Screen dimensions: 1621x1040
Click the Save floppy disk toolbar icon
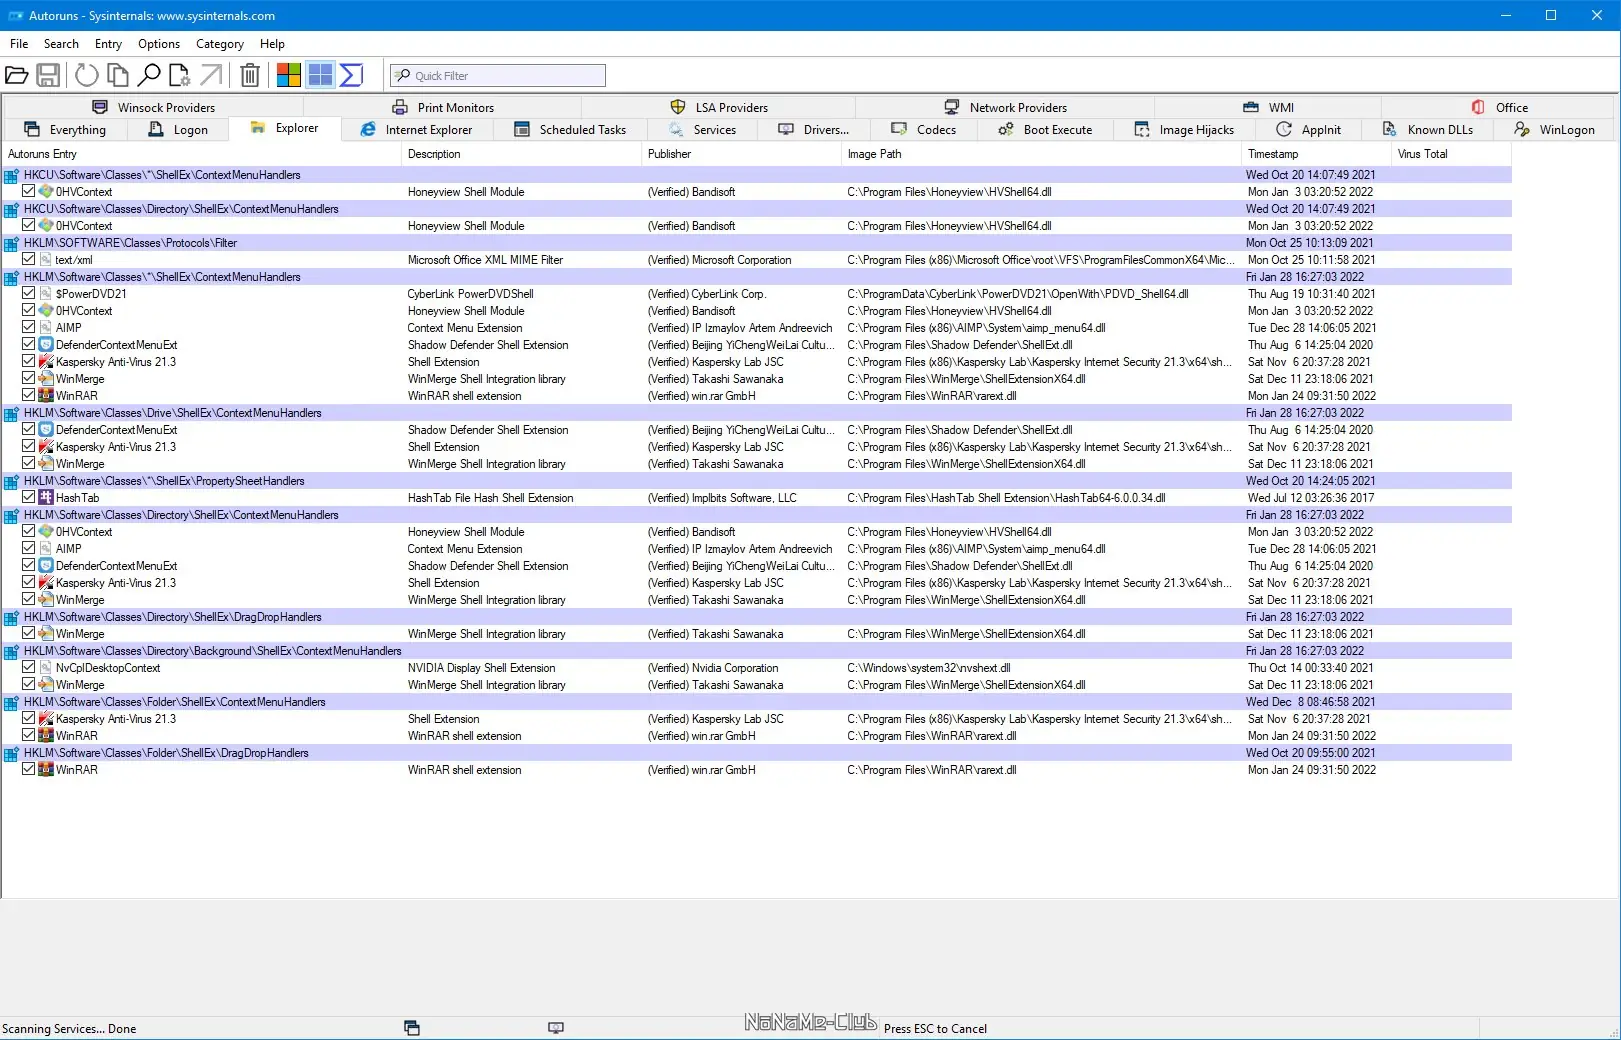click(48, 75)
